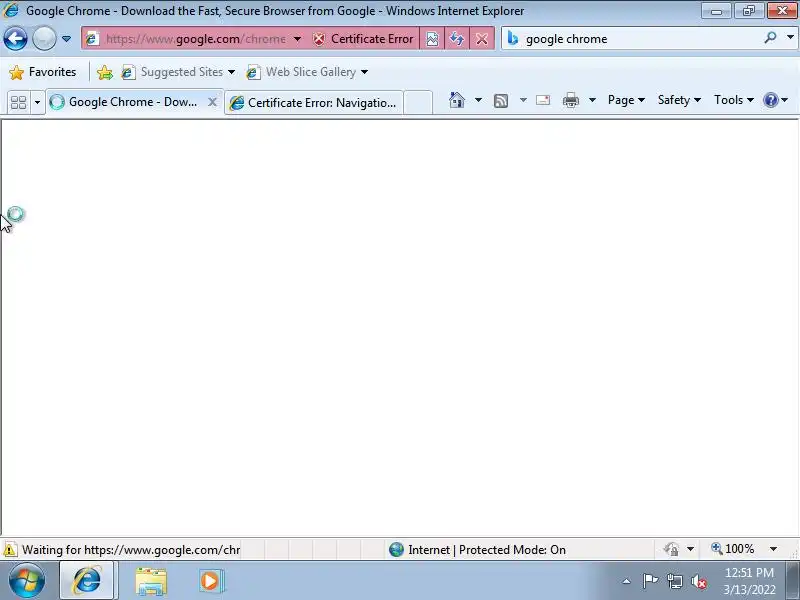Open a new blank tab

click(x=418, y=102)
